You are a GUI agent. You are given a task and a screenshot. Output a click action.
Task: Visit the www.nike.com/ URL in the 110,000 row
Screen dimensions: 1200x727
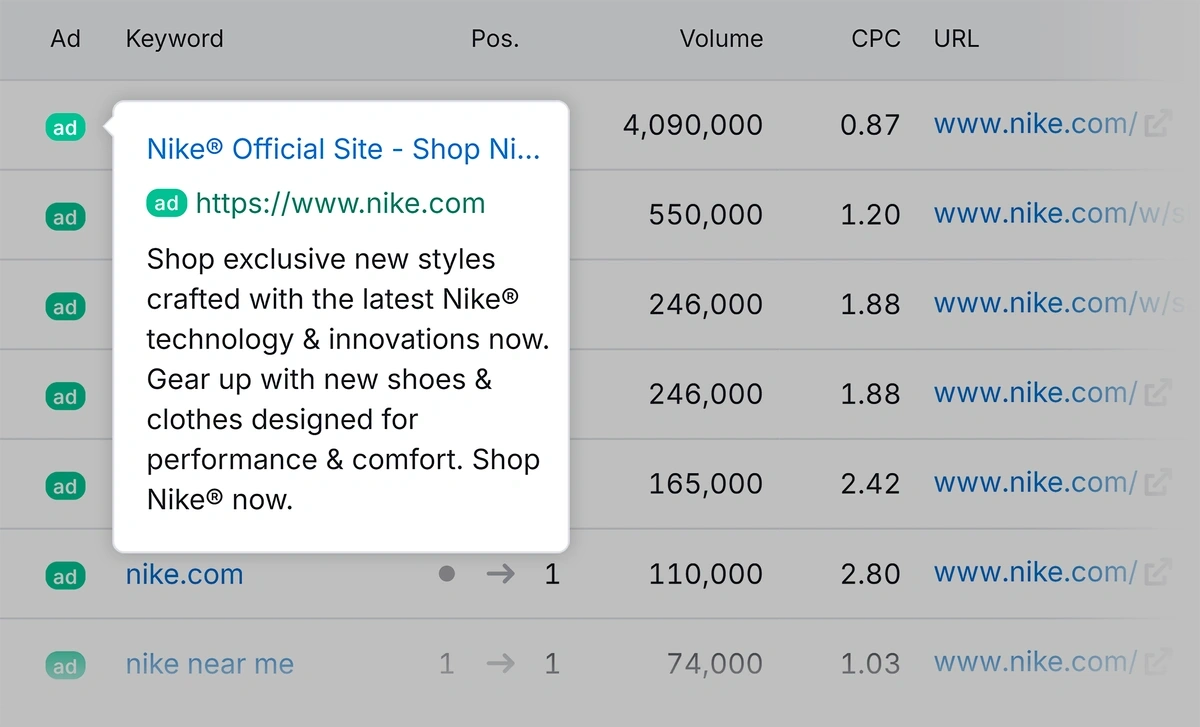(x=1035, y=573)
